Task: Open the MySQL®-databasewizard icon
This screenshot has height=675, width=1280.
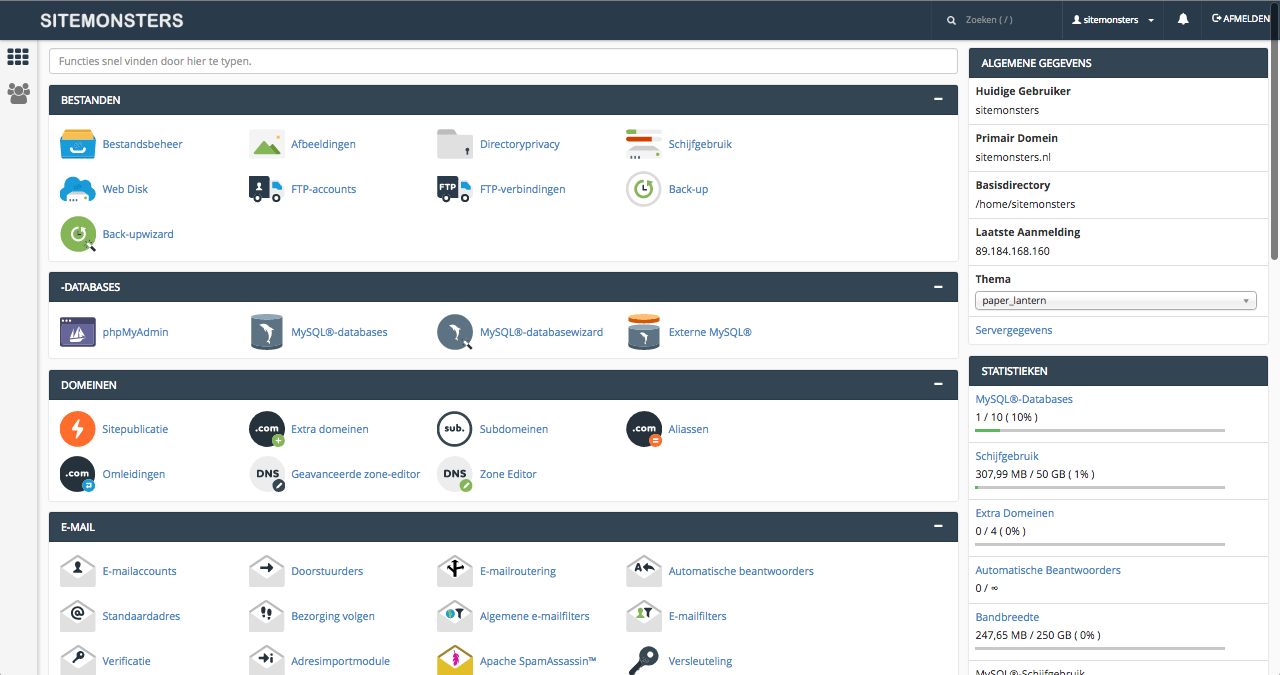Action: coord(455,332)
